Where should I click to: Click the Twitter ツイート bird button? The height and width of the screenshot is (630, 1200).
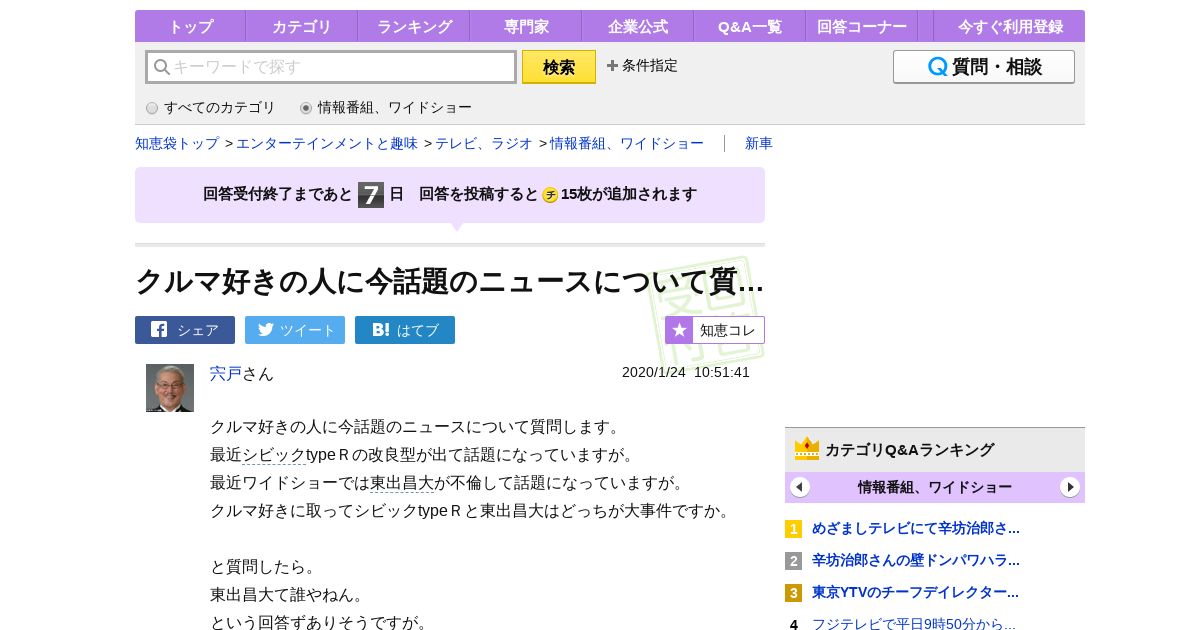pyautogui.click(x=295, y=330)
